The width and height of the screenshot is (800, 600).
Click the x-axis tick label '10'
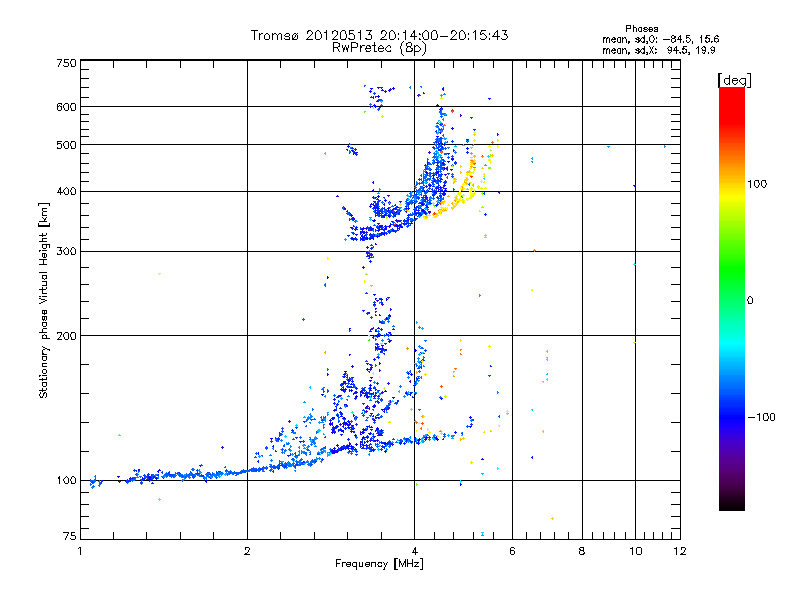click(635, 551)
